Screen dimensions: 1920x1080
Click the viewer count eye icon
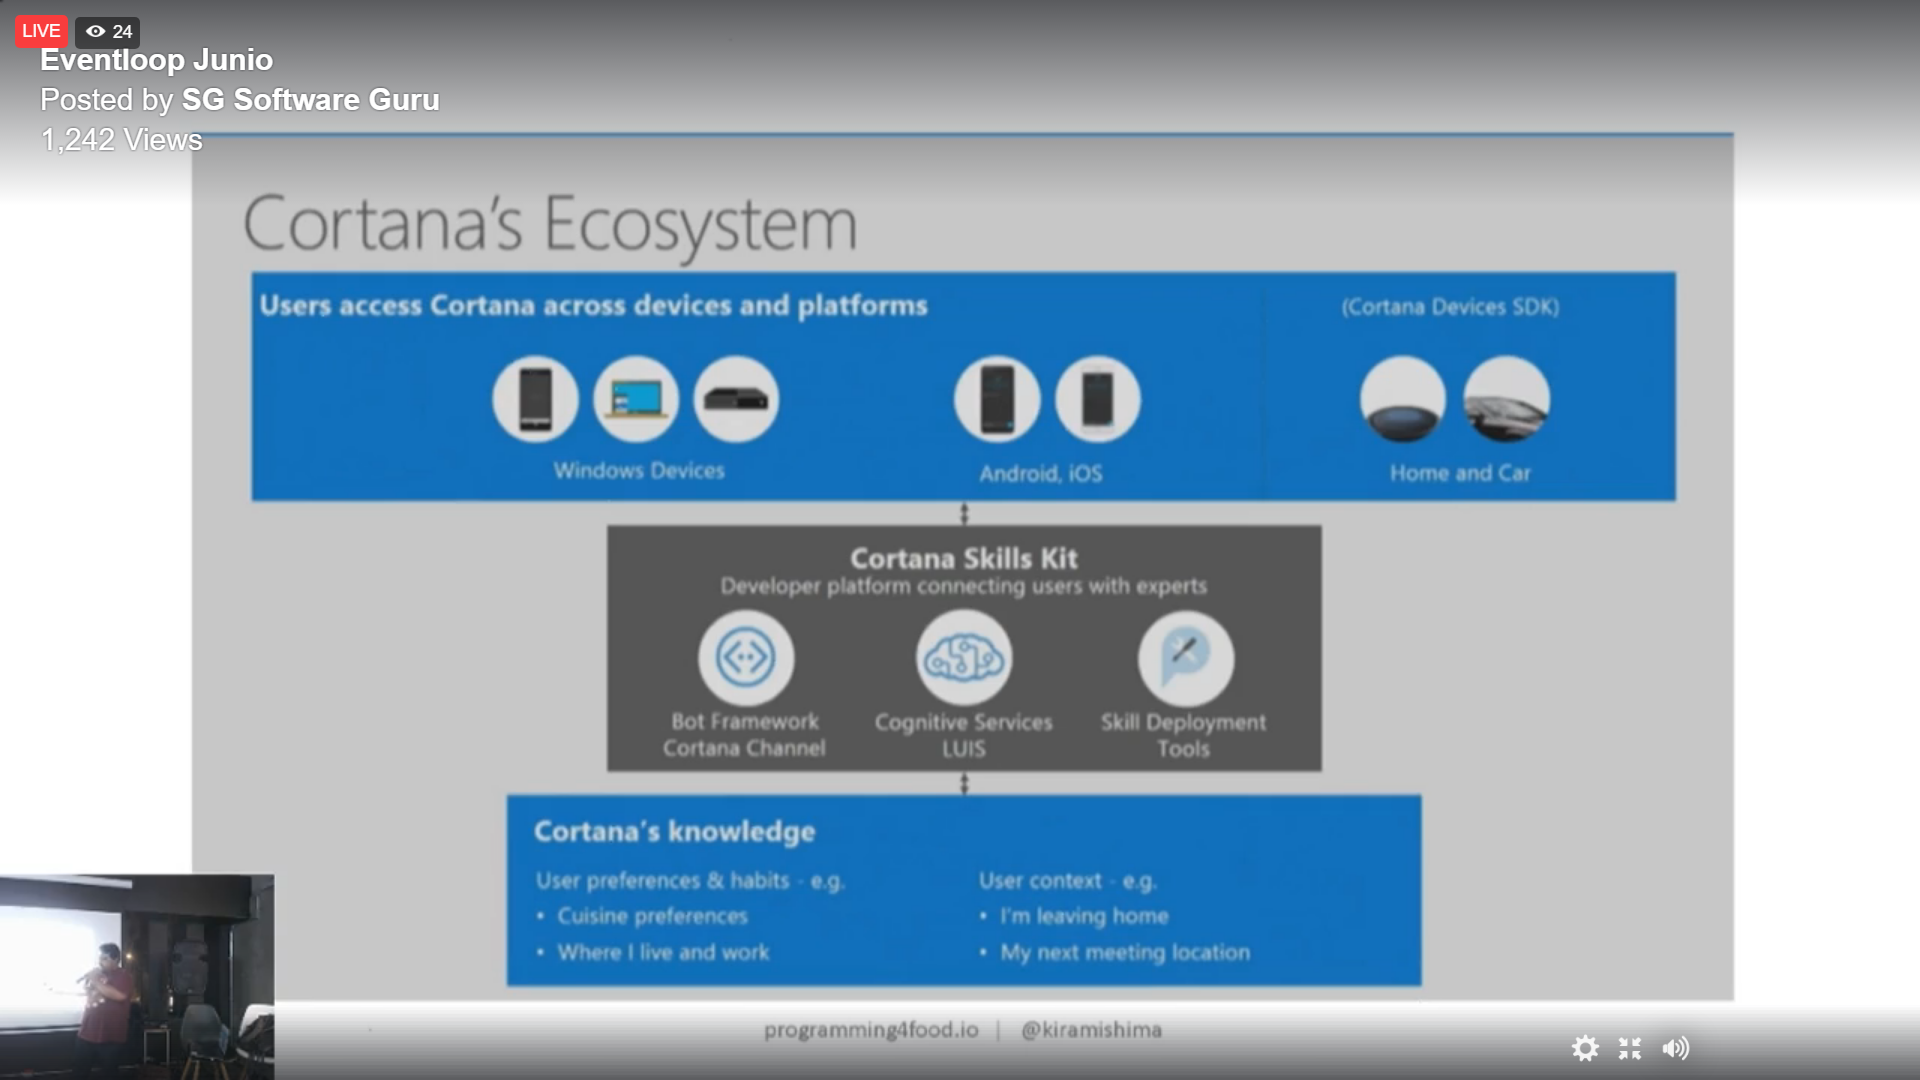point(95,31)
